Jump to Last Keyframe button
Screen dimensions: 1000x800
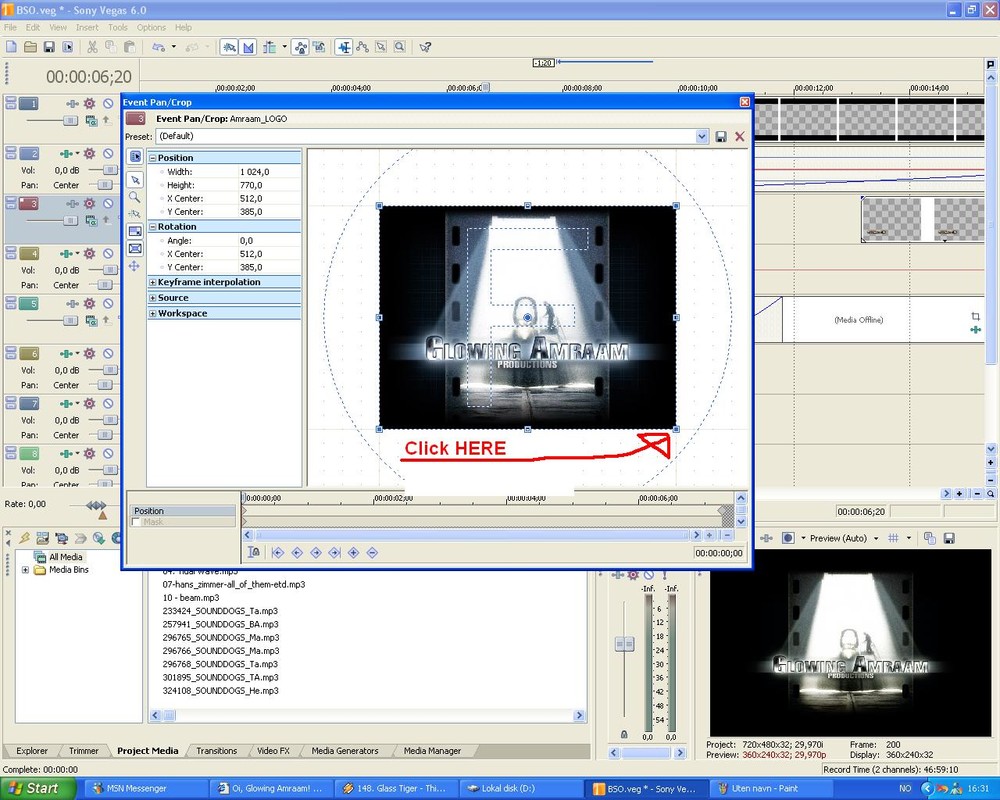tap(334, 552)
